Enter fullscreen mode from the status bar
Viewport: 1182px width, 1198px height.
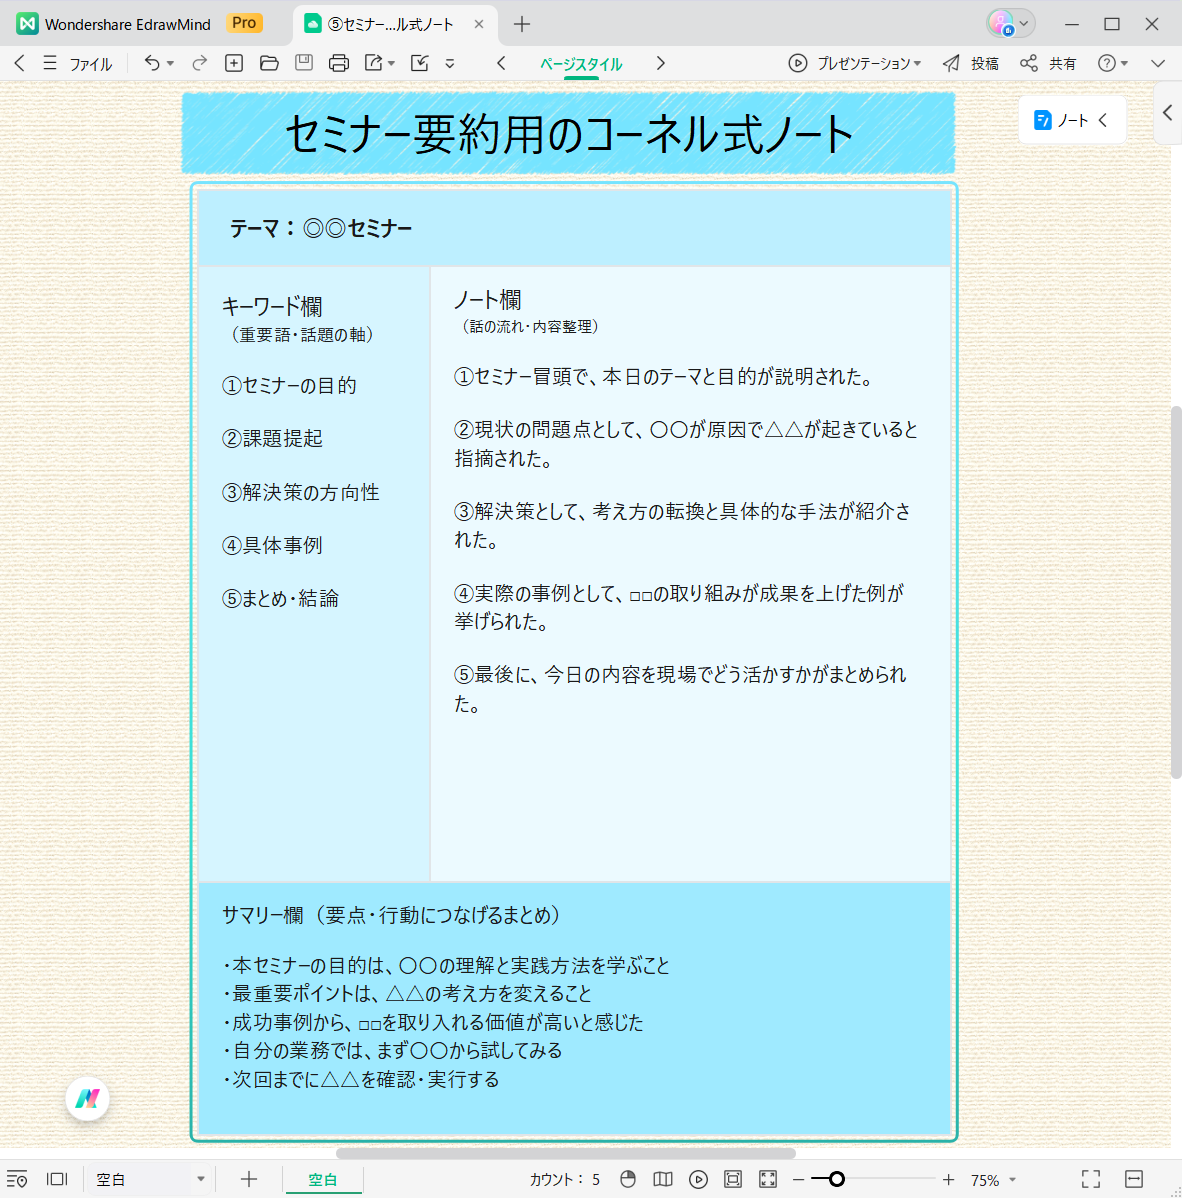coord(1090,1179)
